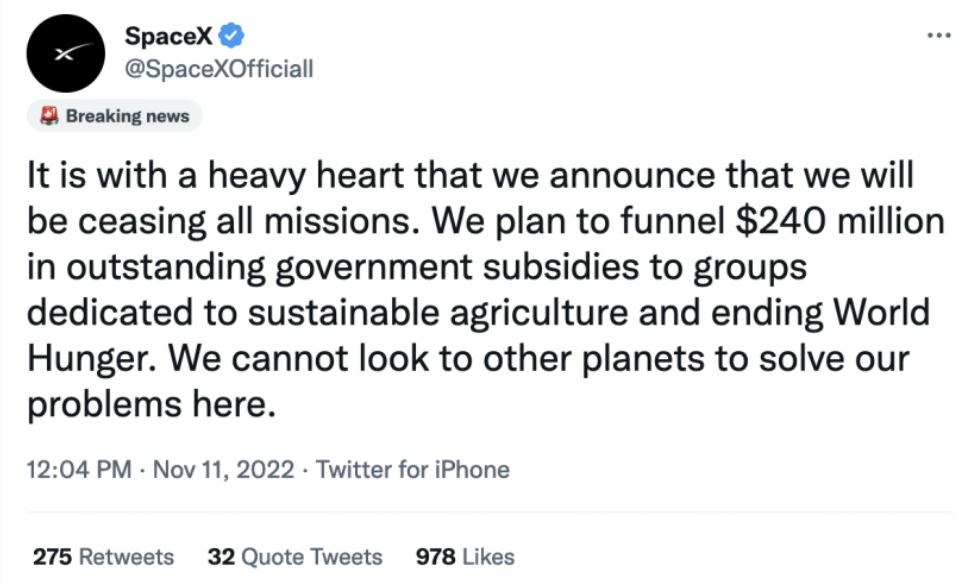Click the blue verified checkmark badge
The width and height of the screenshot is (977, 585).
232,36
